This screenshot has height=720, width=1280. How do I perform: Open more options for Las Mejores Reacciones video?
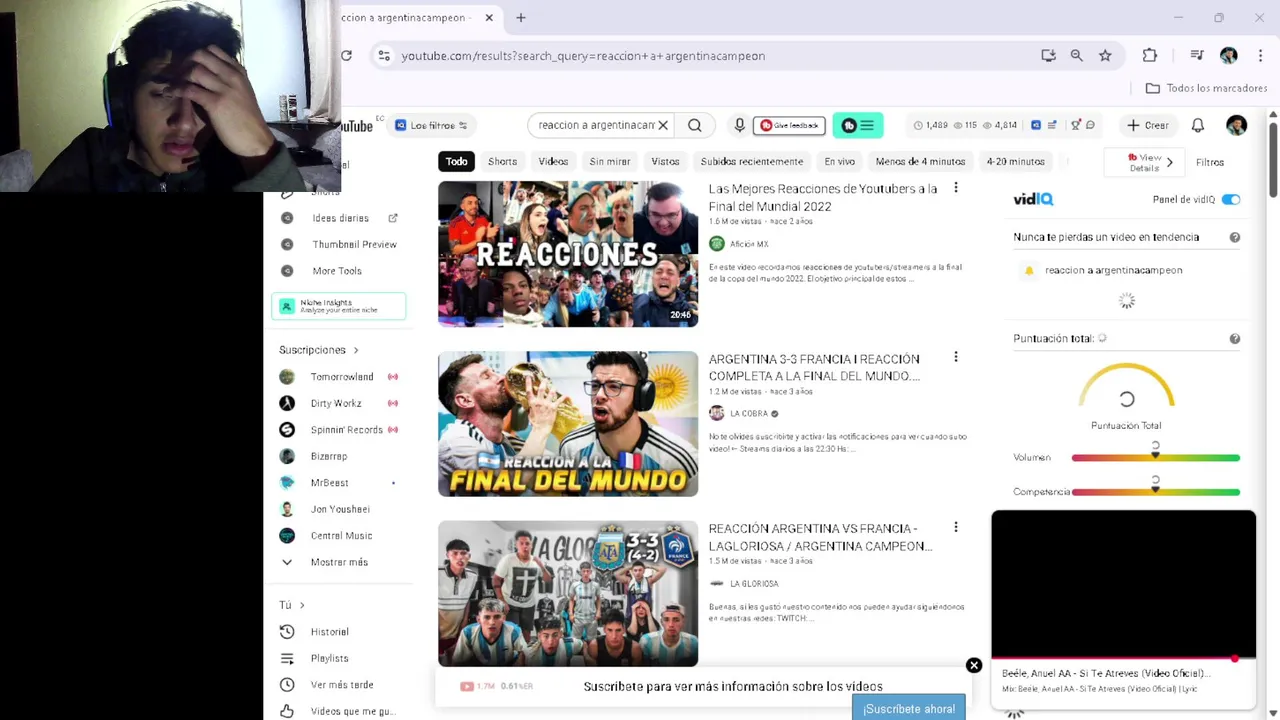tap(955, 188)
